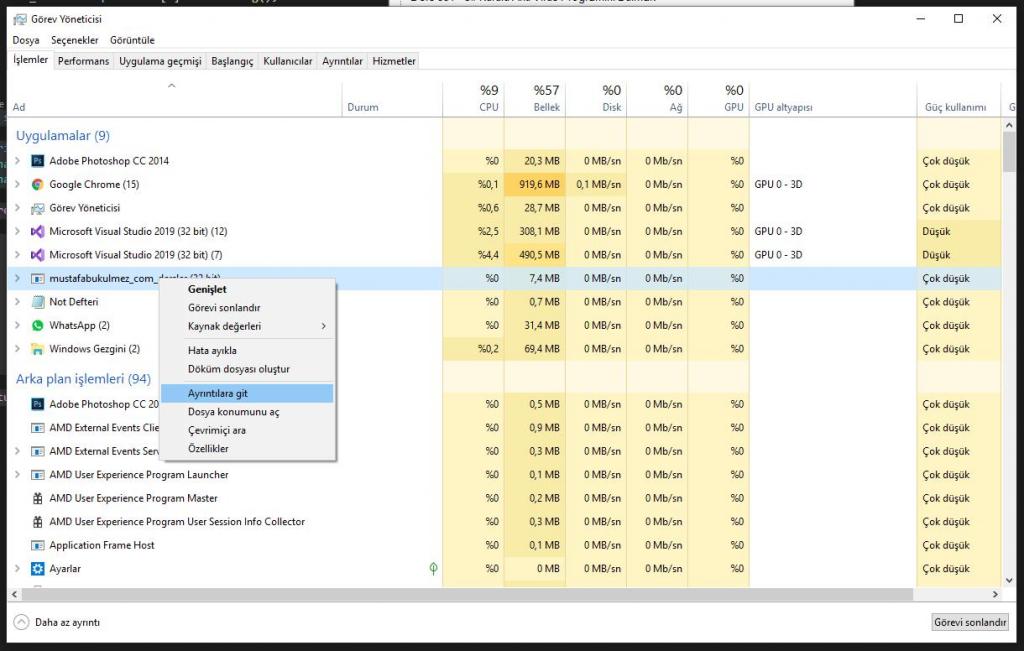The image size is (1024, 651).
Task: Switch to the Performans tab
Action: 83,61
